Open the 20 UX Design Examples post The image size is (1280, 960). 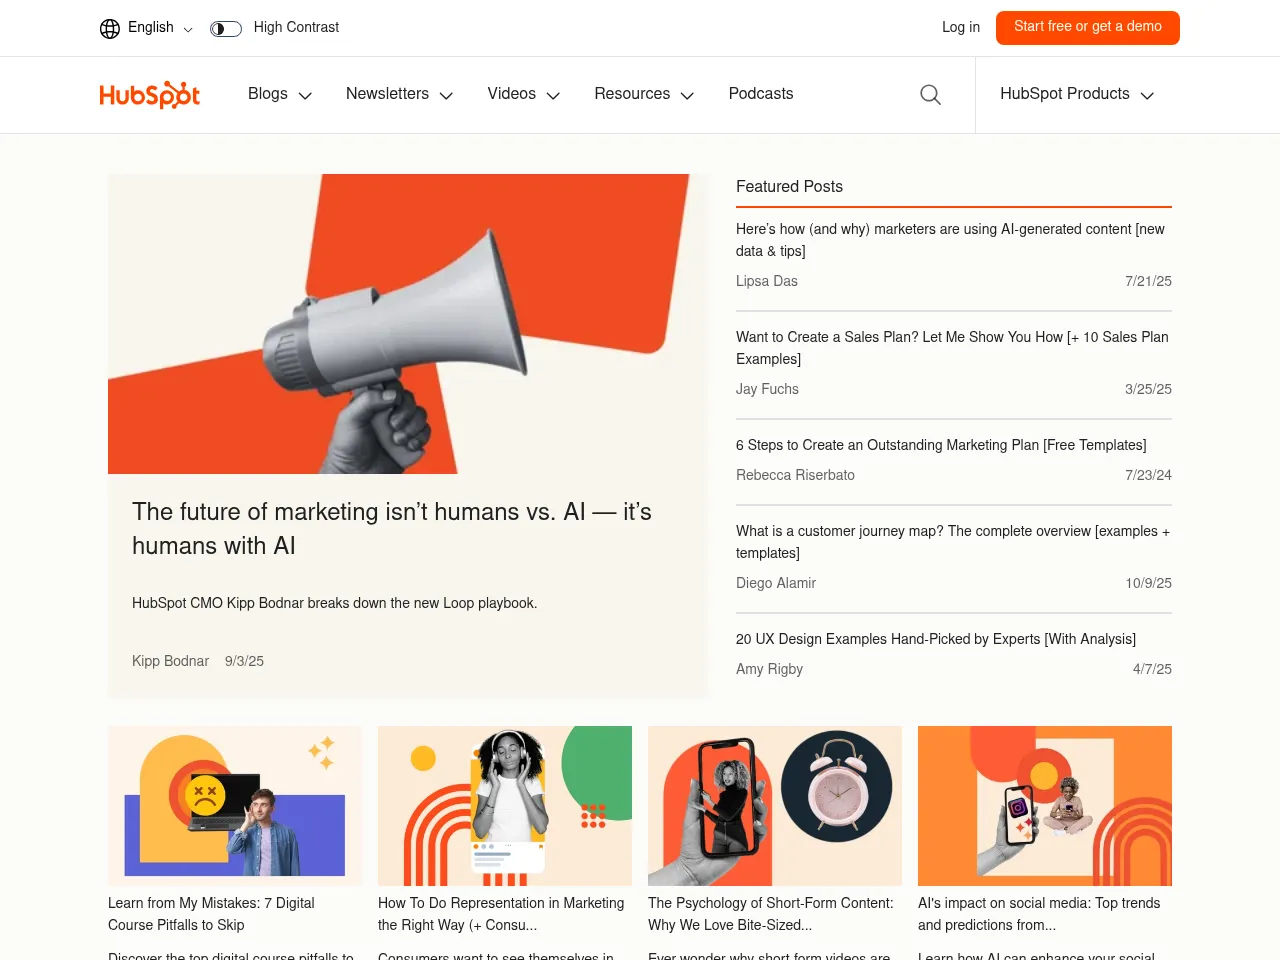point(936,639)
